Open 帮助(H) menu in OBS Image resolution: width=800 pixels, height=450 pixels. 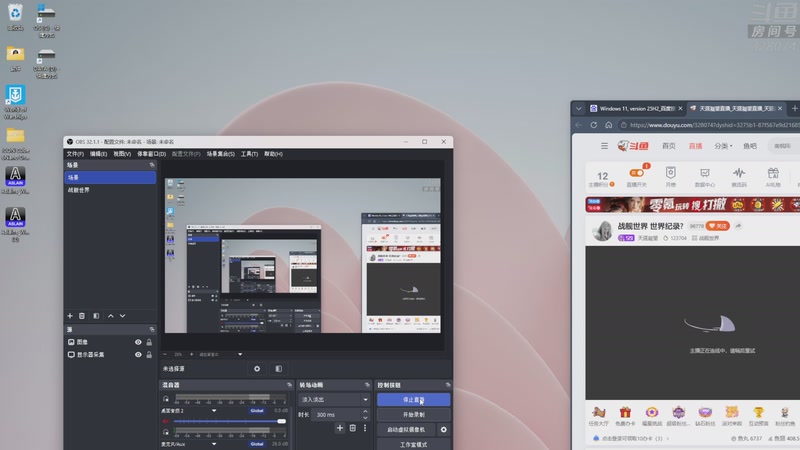(x=273, y=154)
